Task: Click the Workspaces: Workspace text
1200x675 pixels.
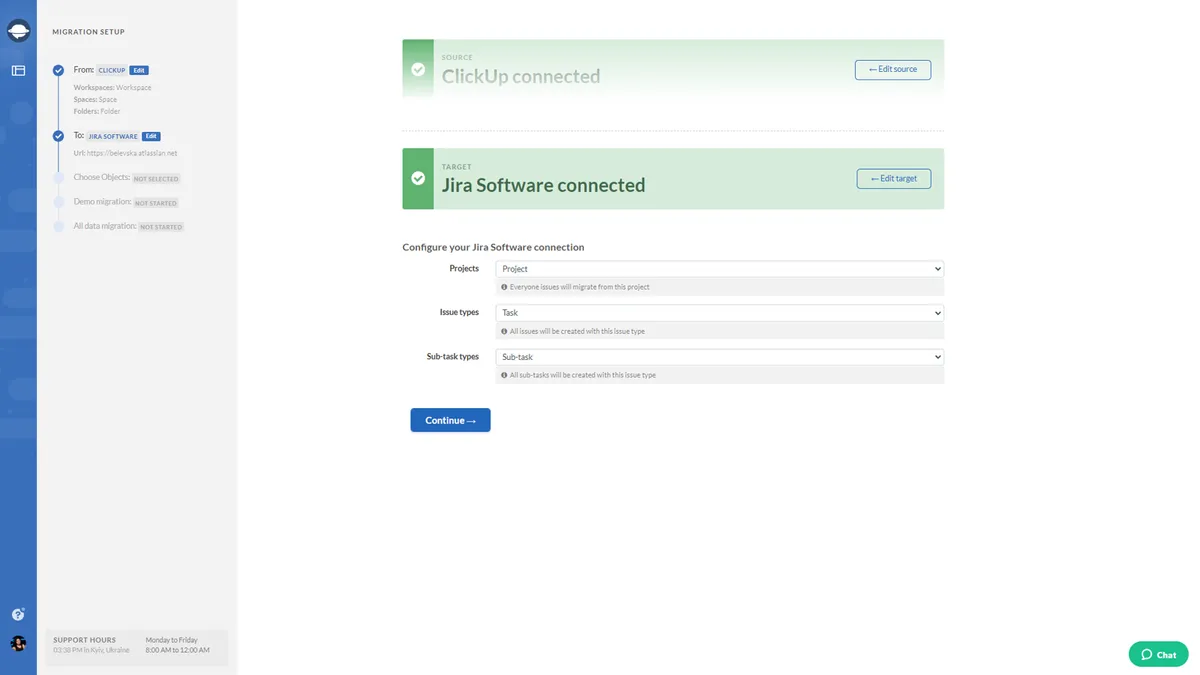Action: (112, 88)
